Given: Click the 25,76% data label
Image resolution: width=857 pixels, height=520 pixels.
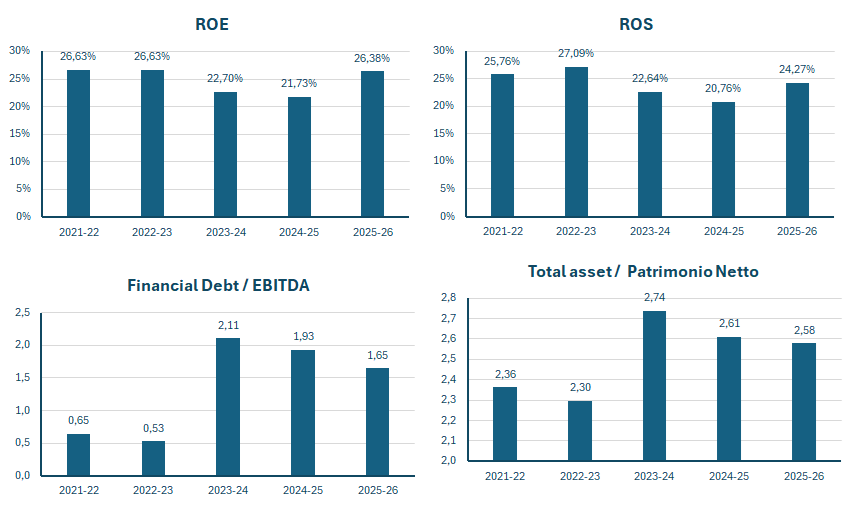Looking at the screenshot, I should pos(502,61).
